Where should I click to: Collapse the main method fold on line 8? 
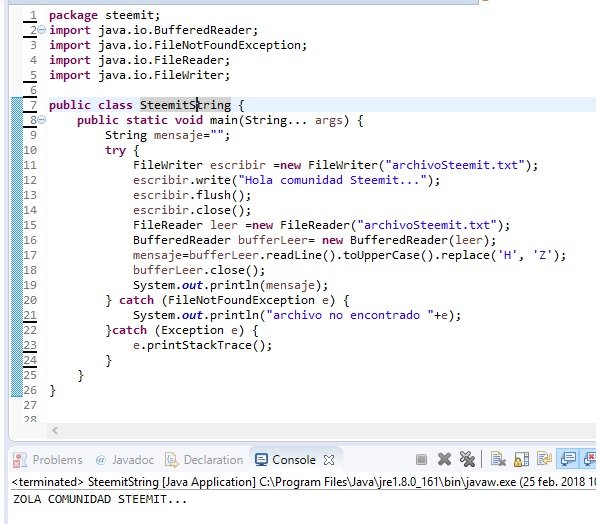[42, 120]
